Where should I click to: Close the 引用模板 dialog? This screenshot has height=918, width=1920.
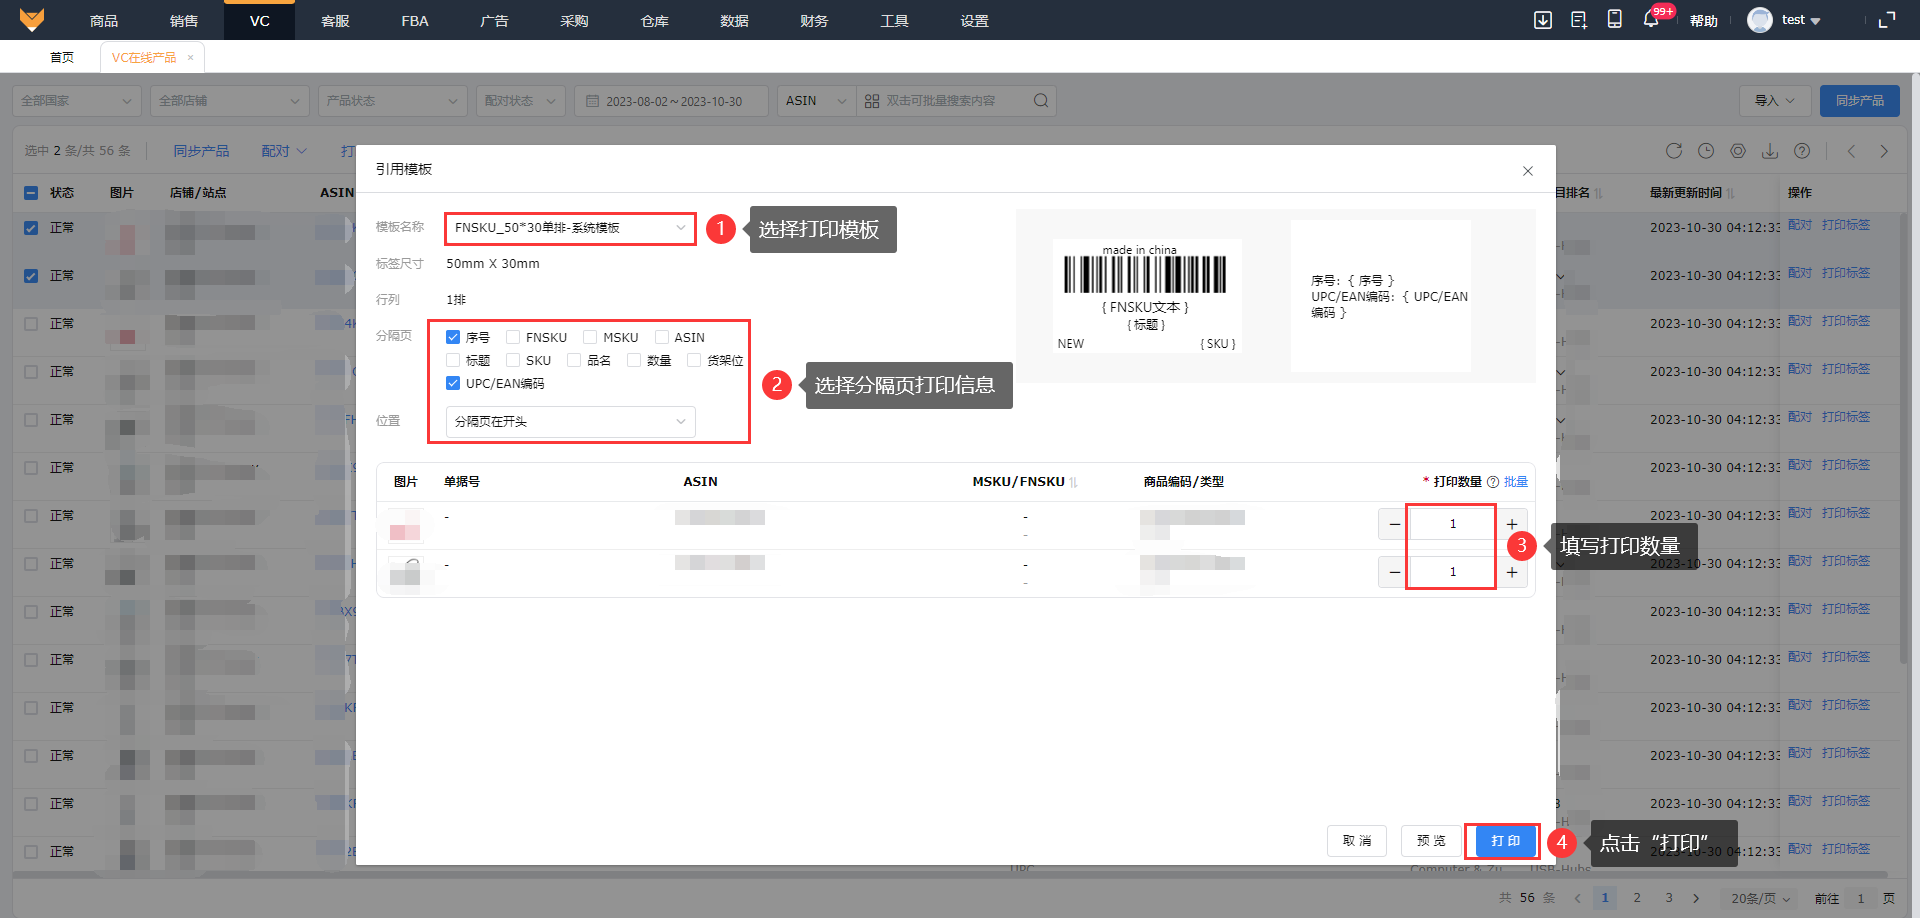pos(1528,171)
